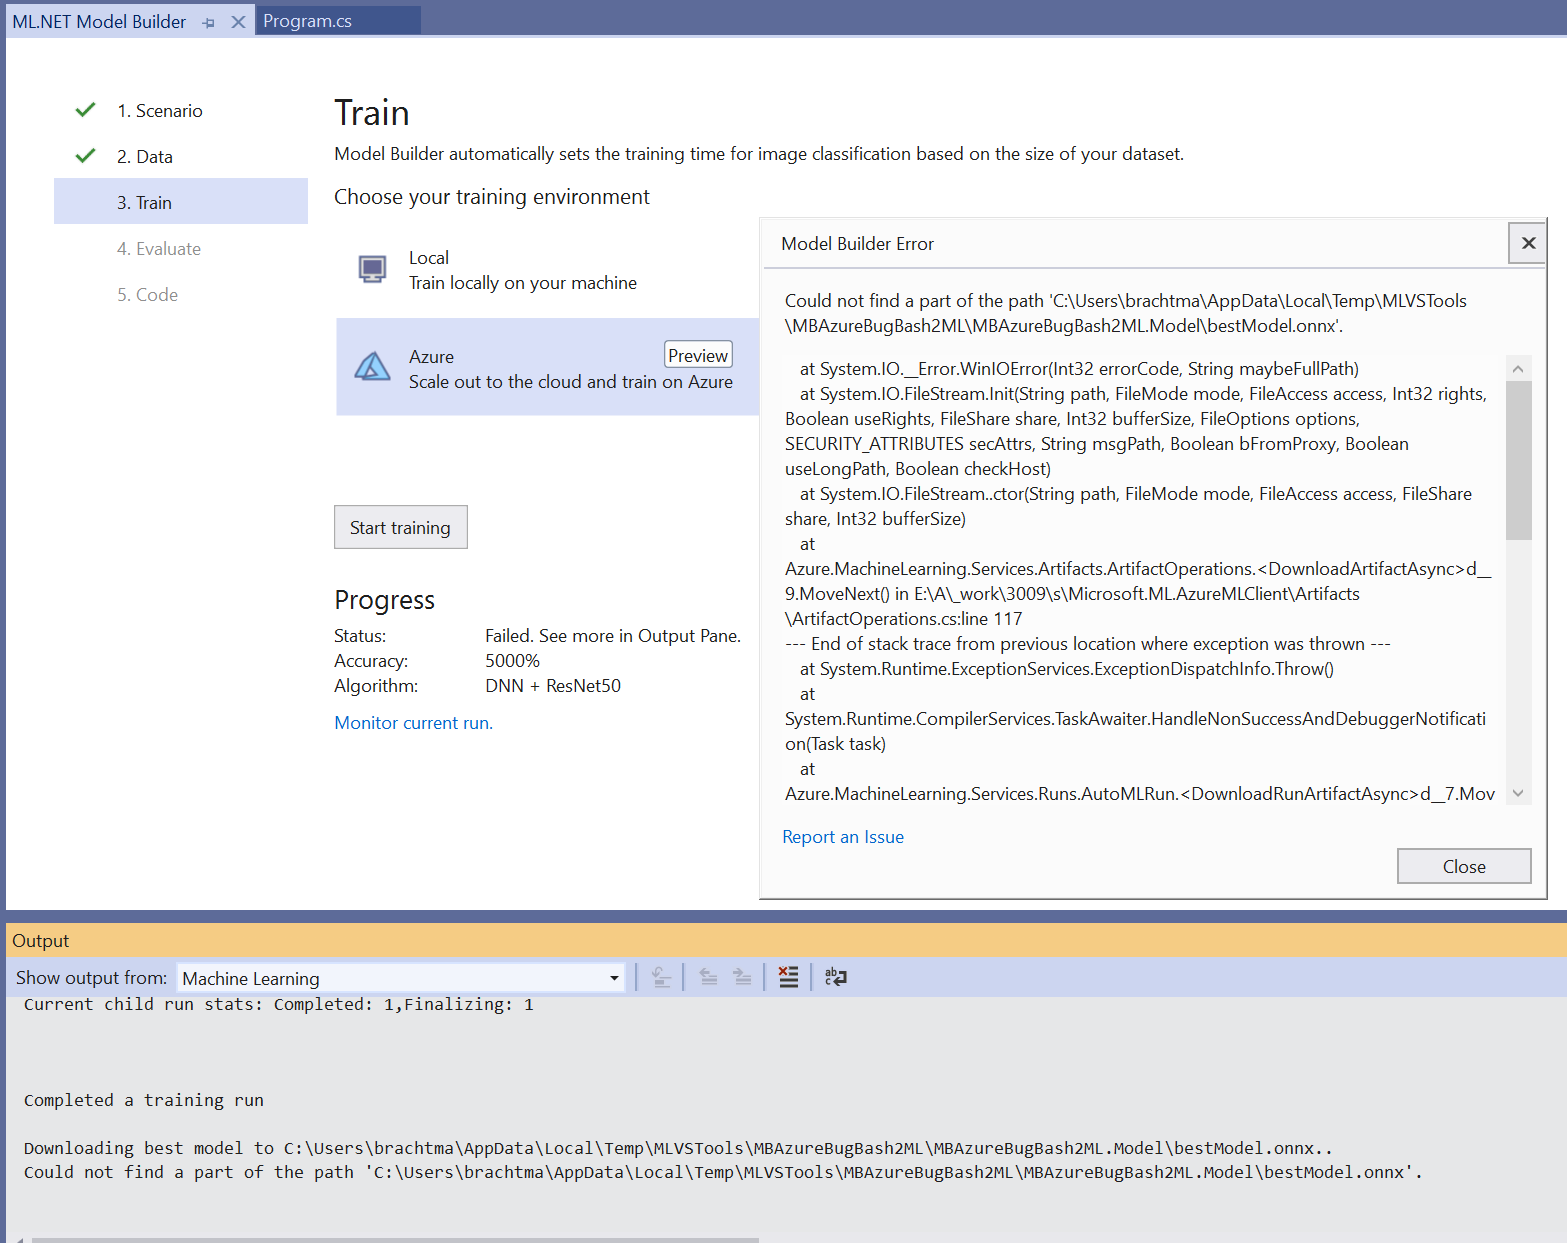Click the 'Model Builder Error' dialog title
Image resolution: width=1567 pixels, height=1243 pixels.
pos(857,244)
